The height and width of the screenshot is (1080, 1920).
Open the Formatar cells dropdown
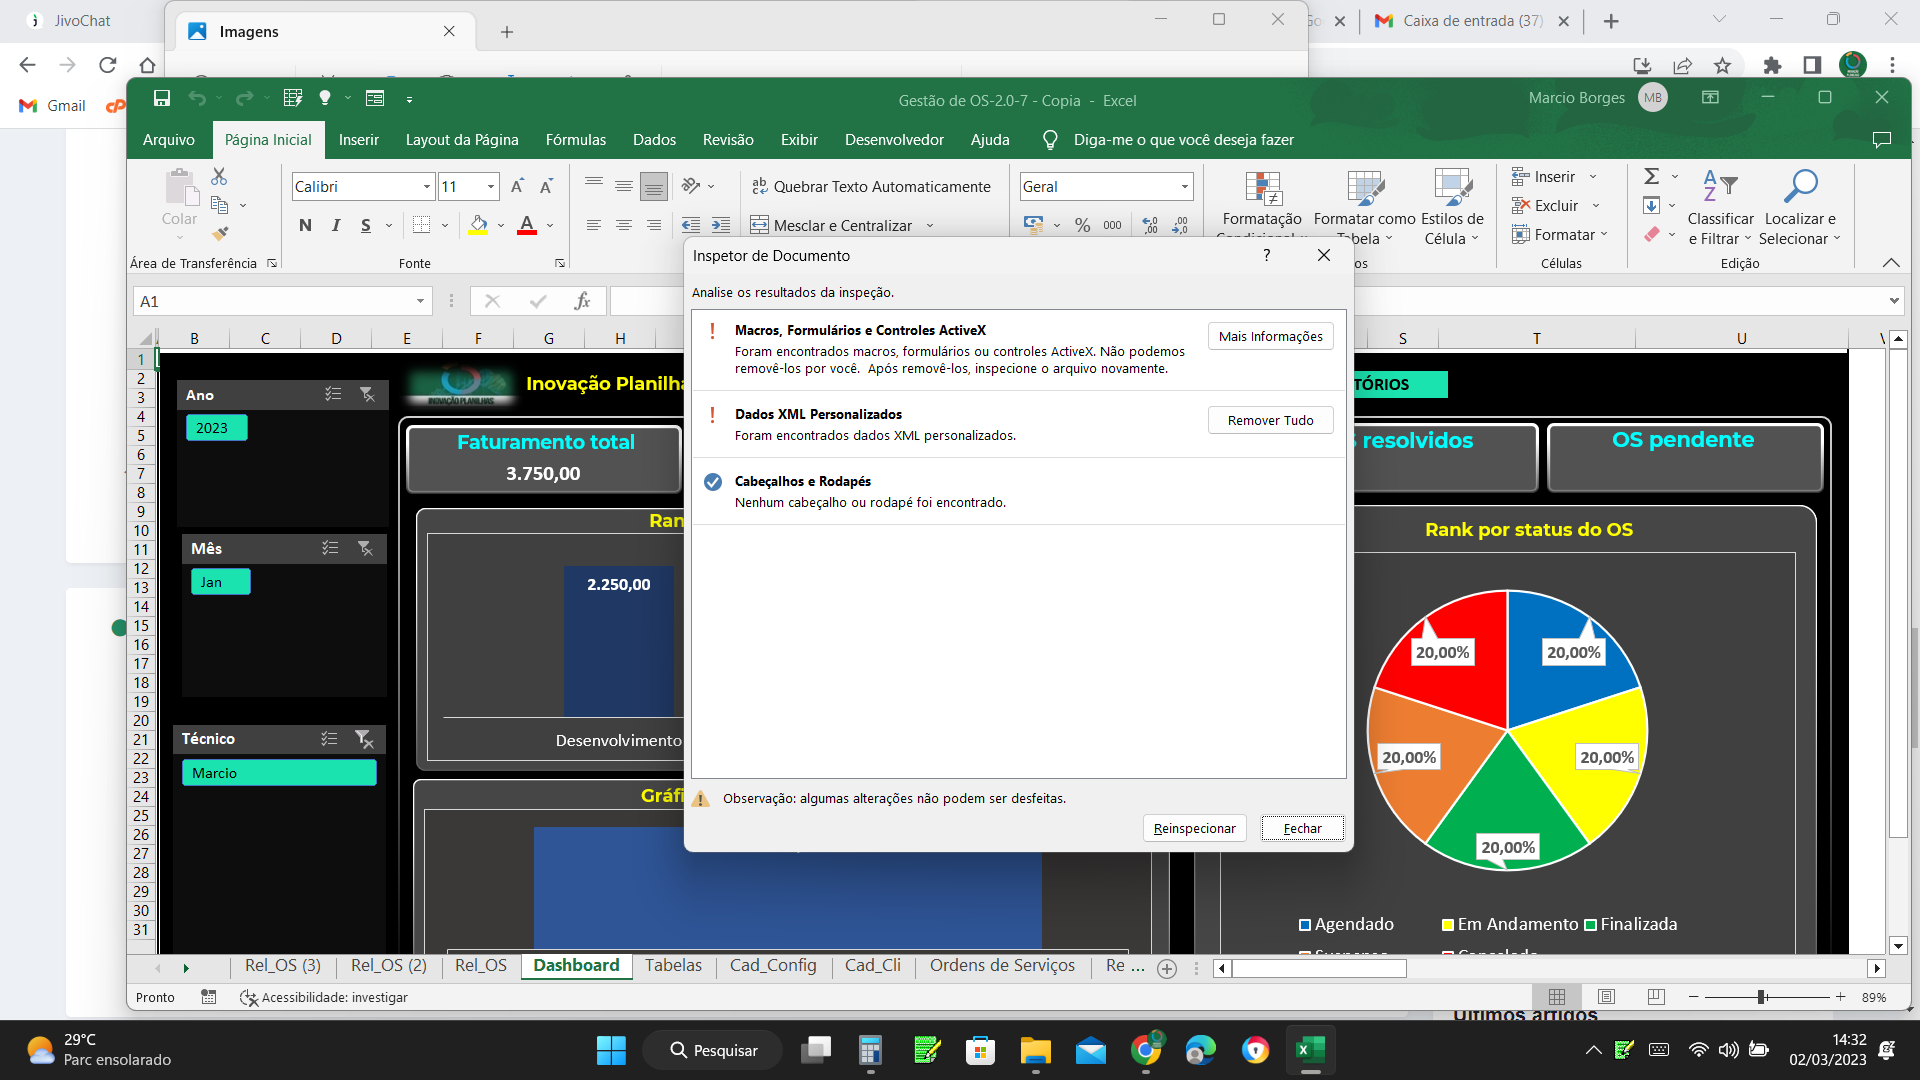(1604, 235)
